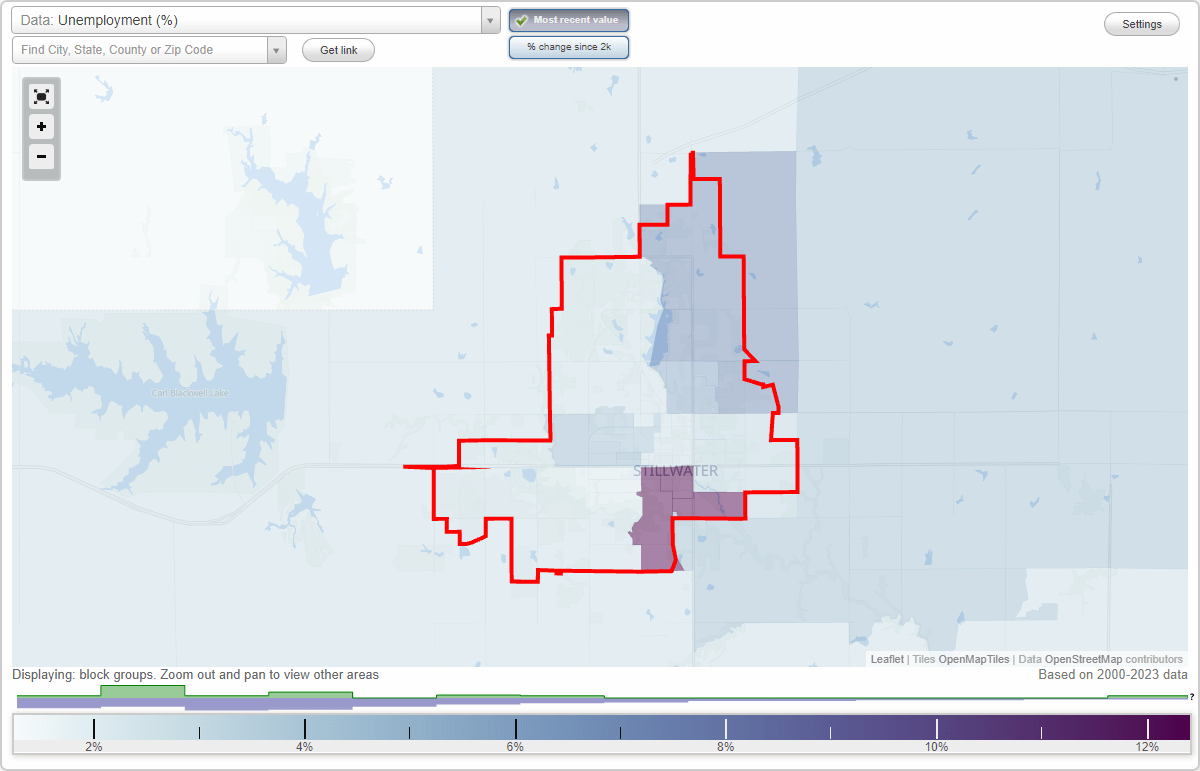
Task: Open the Leaflet attribution link
Action: tap(887, 659)
